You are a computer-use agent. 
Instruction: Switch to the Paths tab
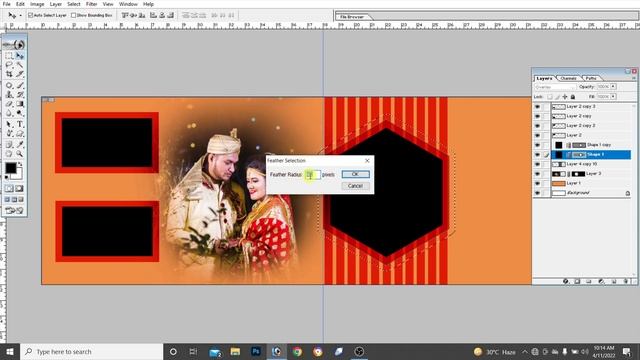click(x=591, y=78)
